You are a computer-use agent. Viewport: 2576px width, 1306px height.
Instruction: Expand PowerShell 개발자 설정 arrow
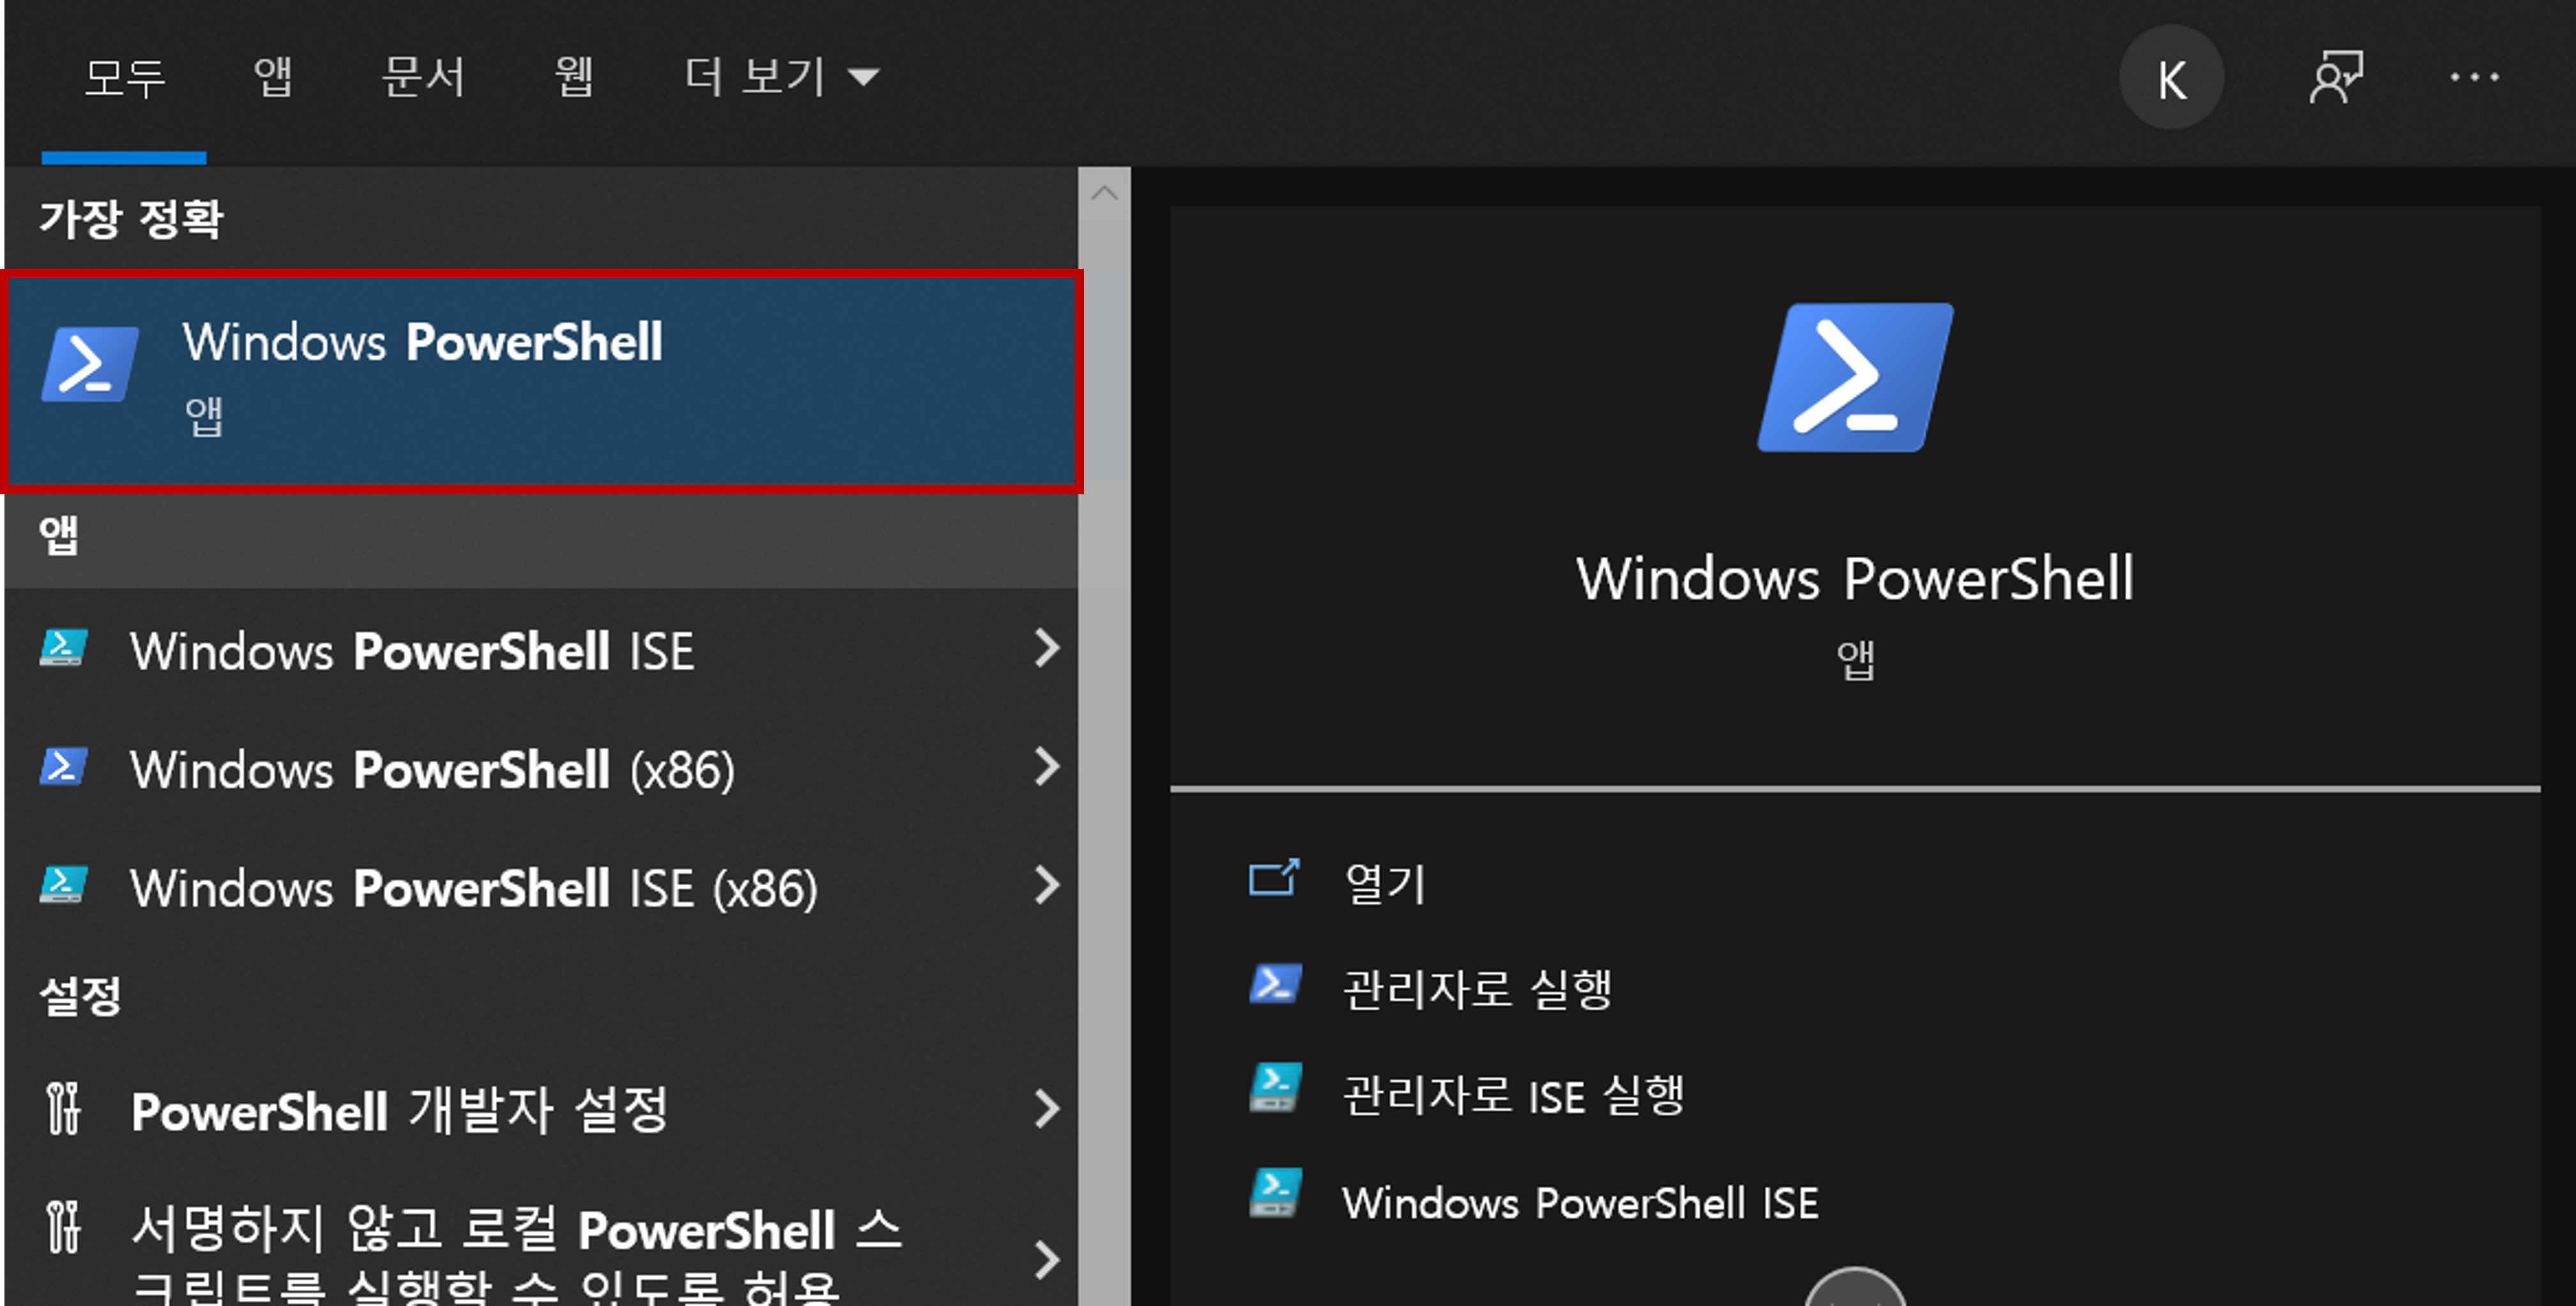(x=1046, y=1109)
